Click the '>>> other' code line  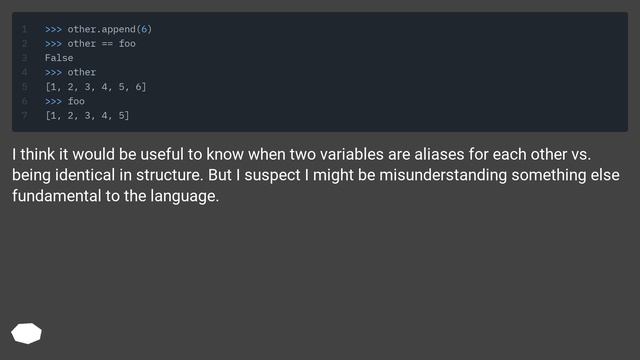(x=70, y=72)
